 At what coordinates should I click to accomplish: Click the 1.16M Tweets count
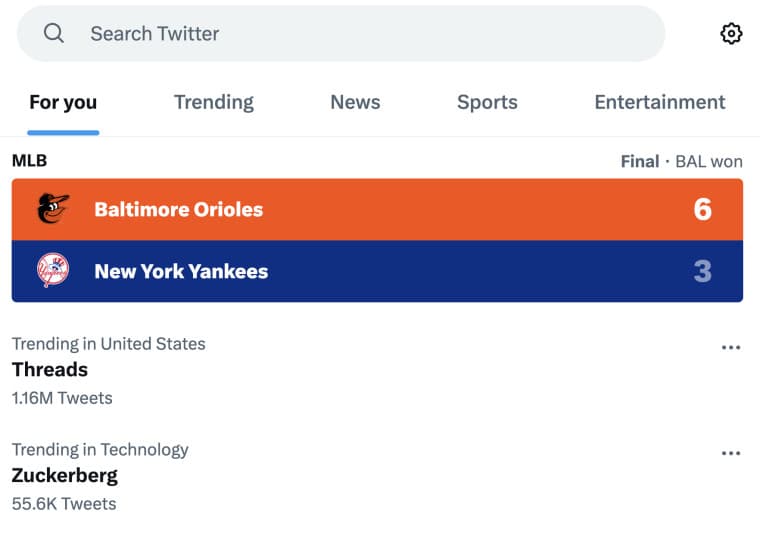(x=62, y=398)
